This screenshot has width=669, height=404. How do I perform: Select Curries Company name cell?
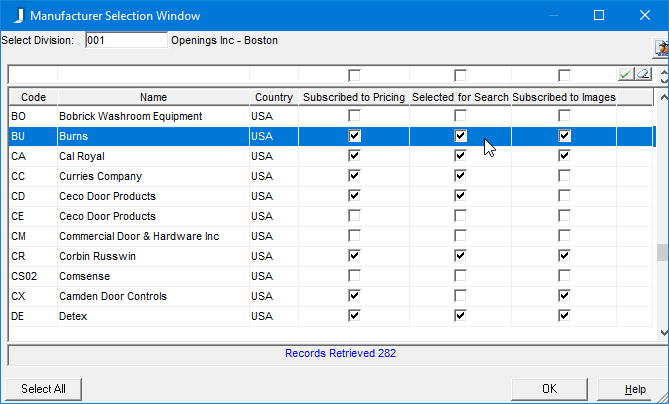[154, 176]
